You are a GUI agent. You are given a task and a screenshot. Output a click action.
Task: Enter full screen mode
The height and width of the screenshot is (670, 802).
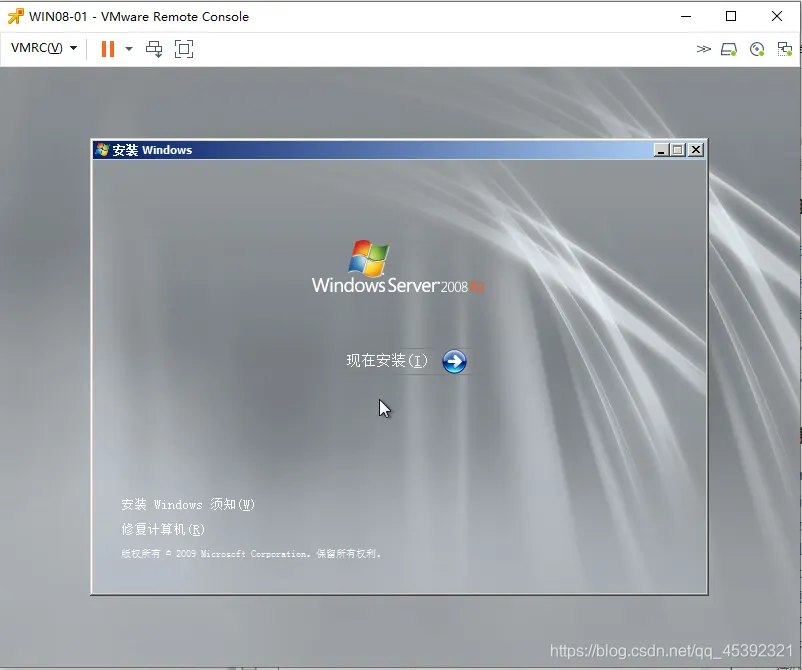(x=184, y=49)
